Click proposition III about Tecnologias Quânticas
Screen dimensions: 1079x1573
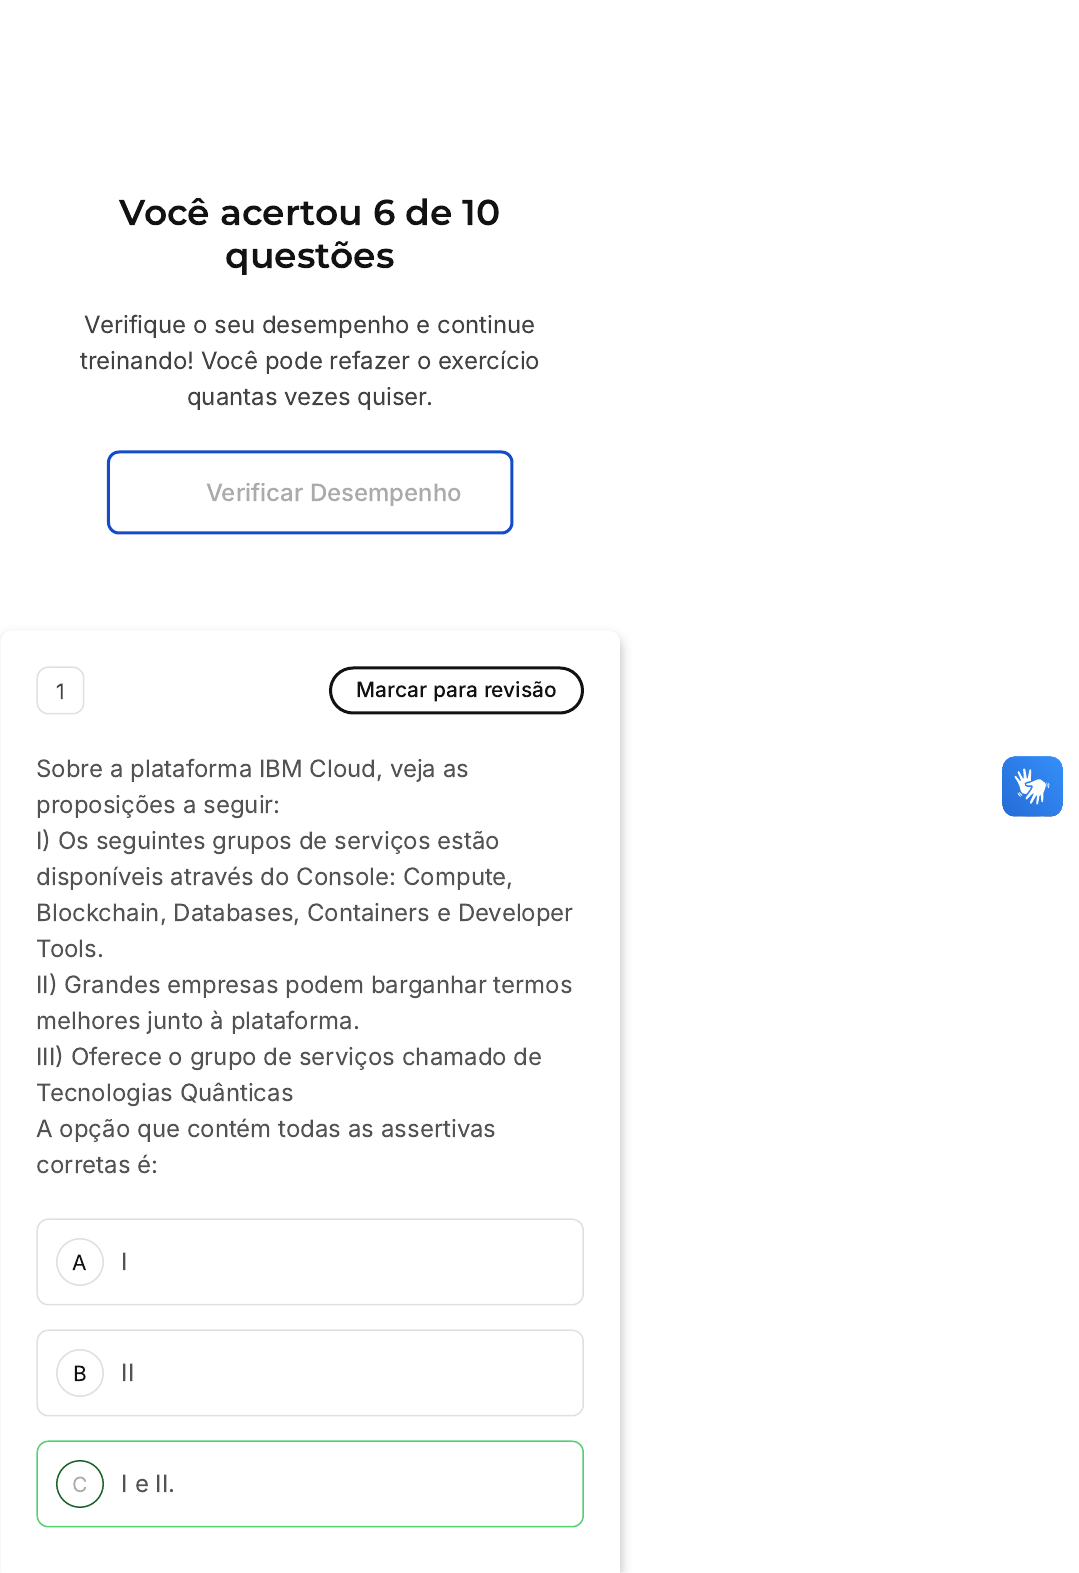288,1075
